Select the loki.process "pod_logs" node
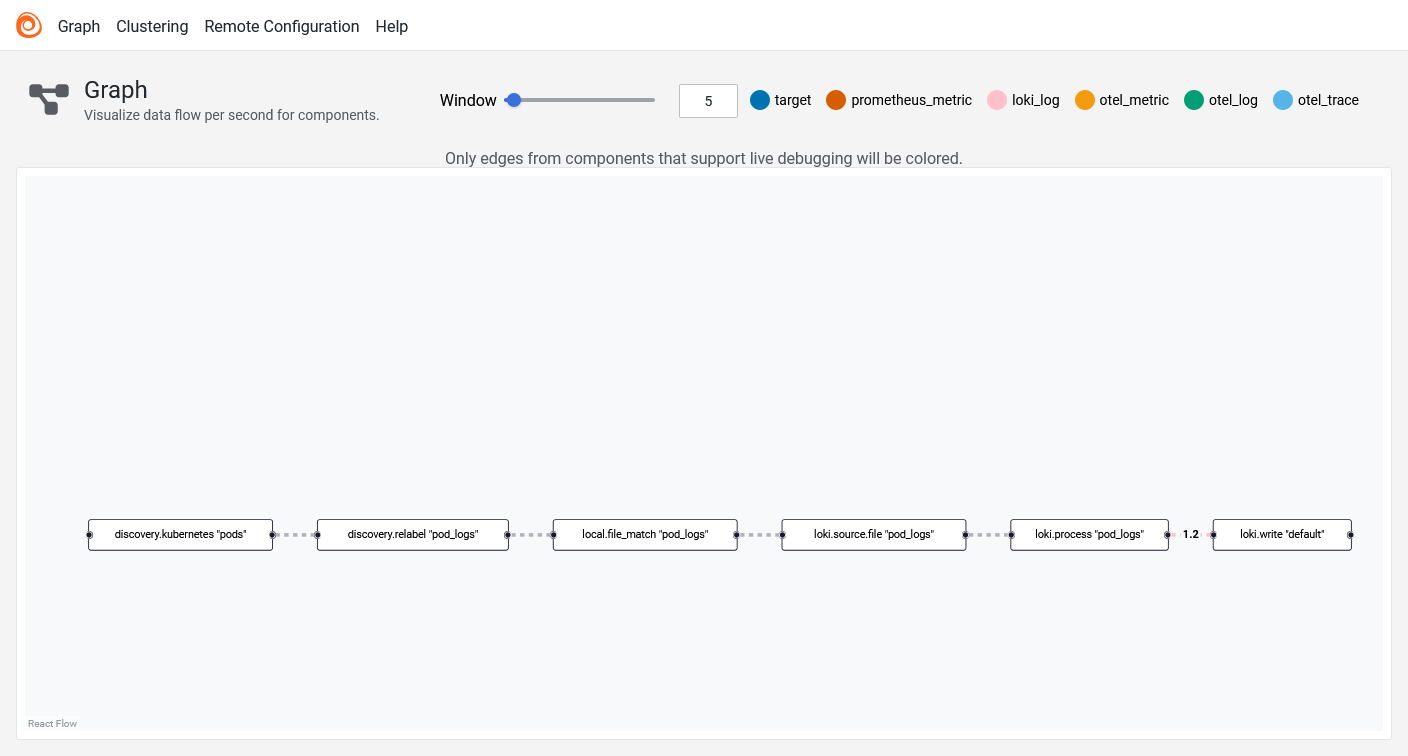This screenshot has width=1408, height=756. click(1089, 535)
